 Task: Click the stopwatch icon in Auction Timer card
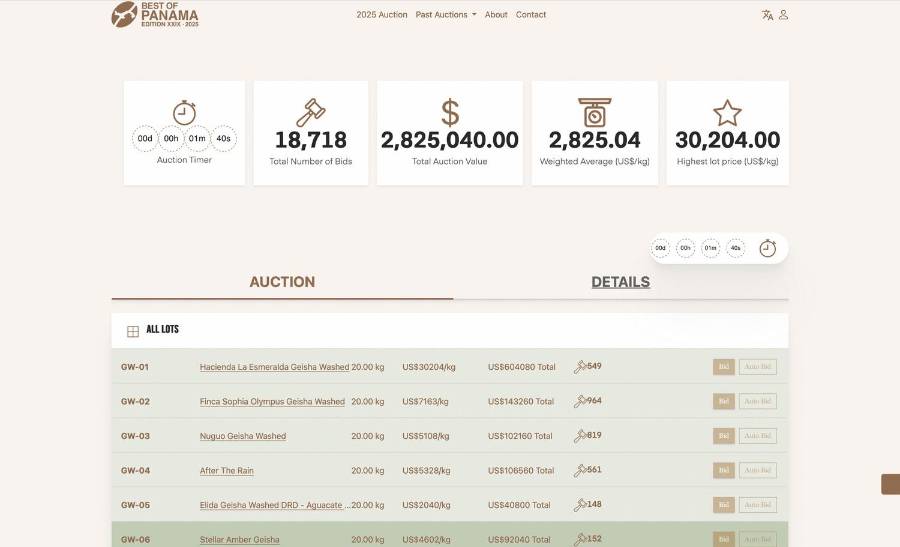(x=184, y=112)
